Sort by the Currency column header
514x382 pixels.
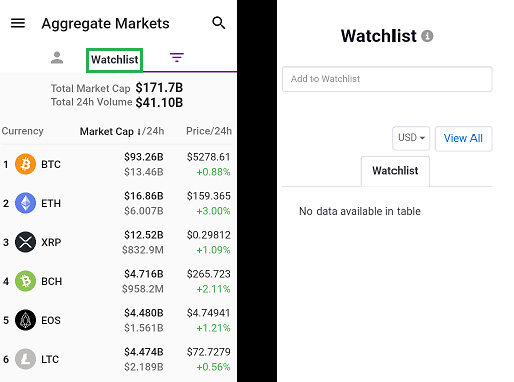23,131
